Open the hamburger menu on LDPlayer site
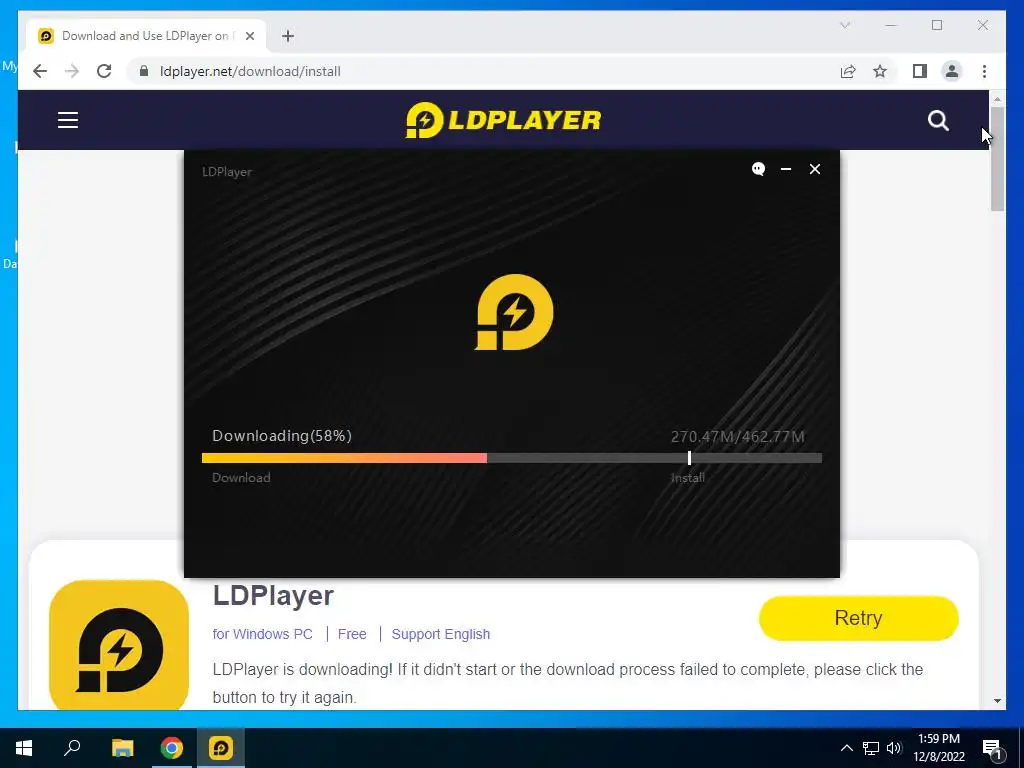Screen dimensions: 1024x768 click(x=68, y=120)
